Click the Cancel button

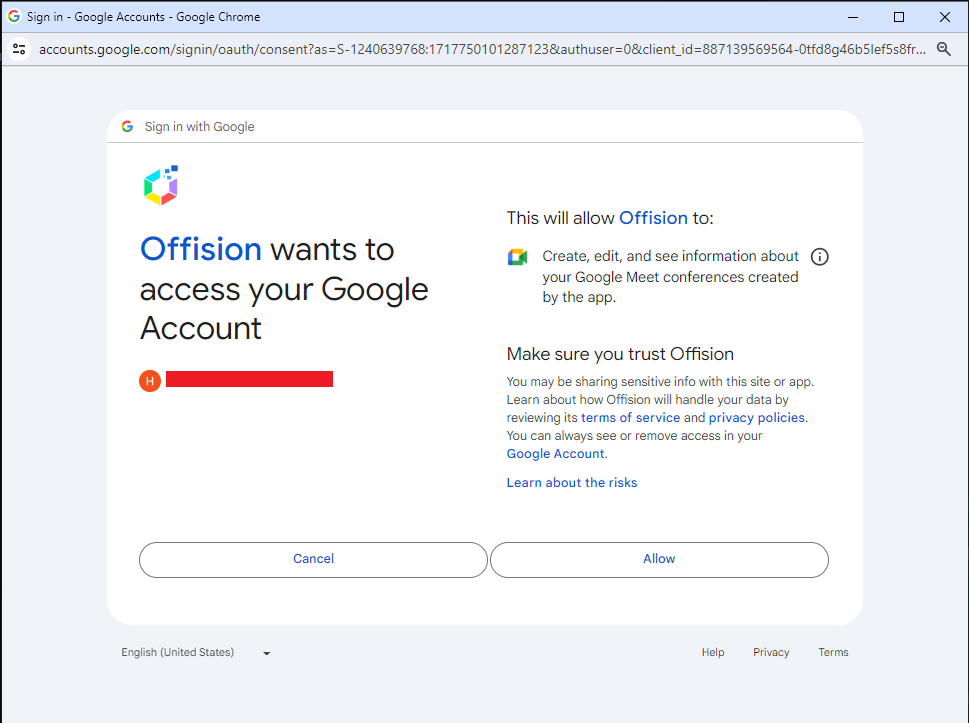(313, 559)
